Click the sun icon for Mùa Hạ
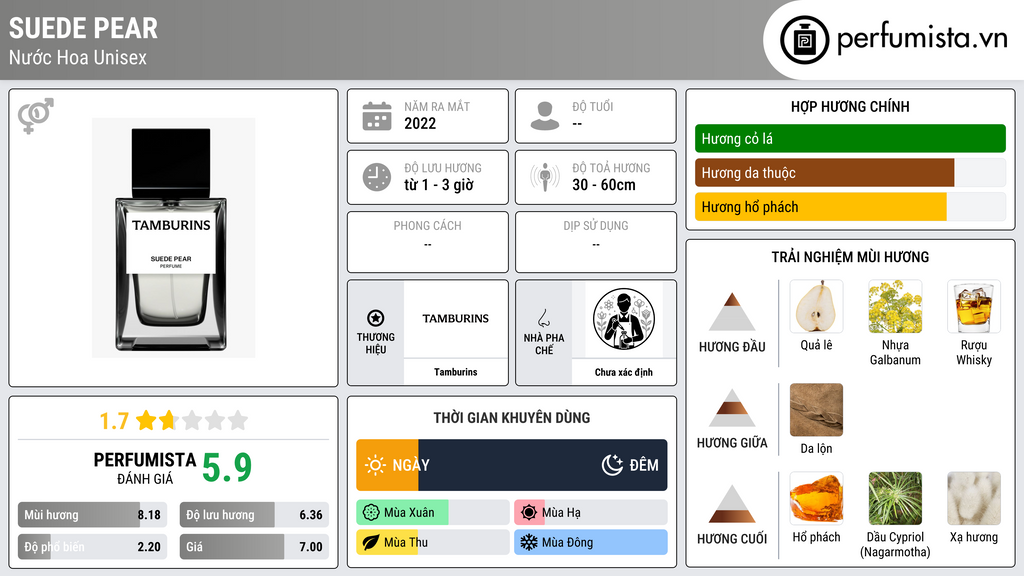Image resolution: width=1024 pixels, height=576 pixels. [x=529, y=513]
